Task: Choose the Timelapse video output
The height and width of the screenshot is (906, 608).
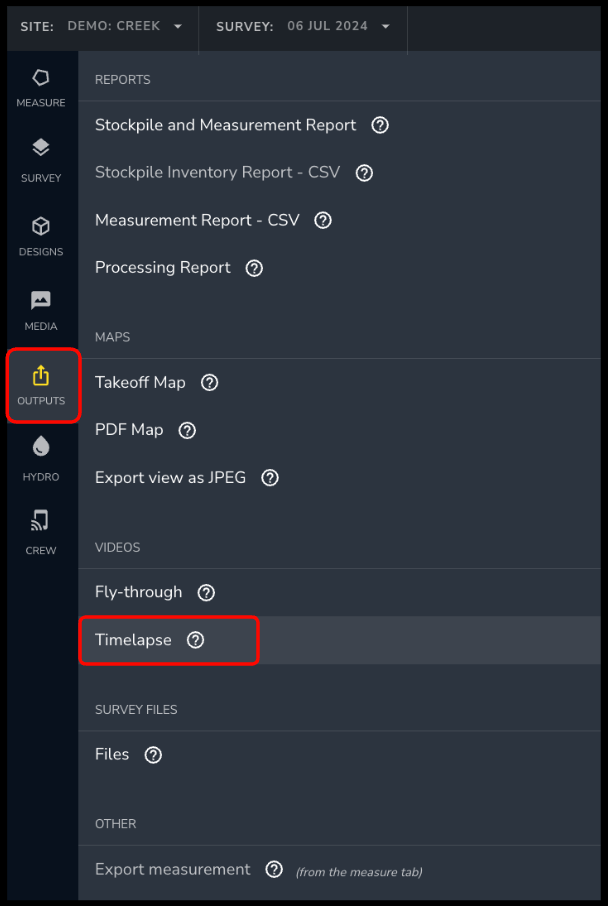Action: (133, 640)
